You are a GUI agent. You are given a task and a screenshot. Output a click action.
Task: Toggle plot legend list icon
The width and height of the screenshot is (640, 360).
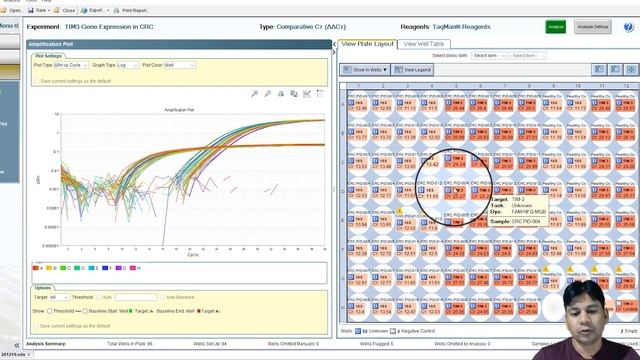tap(320, 94)
